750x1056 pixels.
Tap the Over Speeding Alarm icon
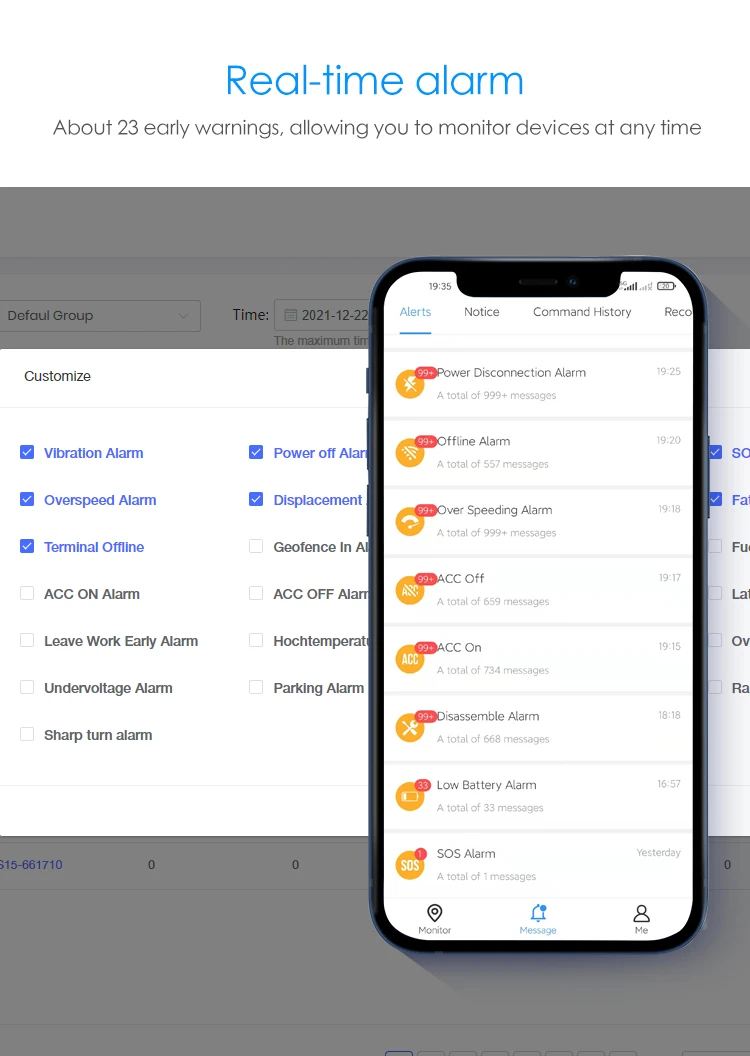pyautogui.click(x=410, y=522)
